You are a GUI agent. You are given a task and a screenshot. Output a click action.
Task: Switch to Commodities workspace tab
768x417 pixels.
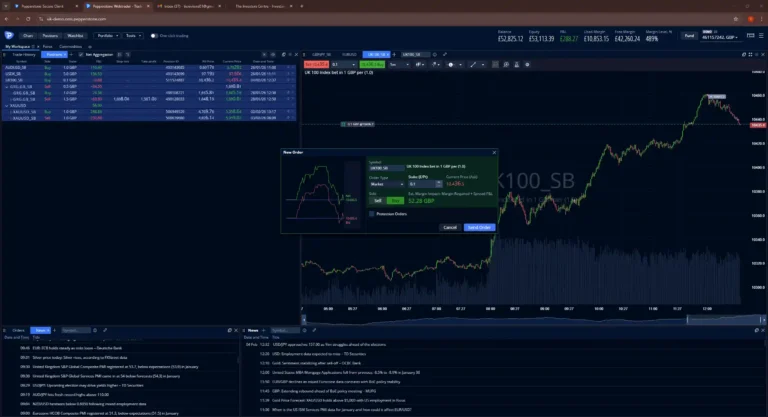[71, 47]
